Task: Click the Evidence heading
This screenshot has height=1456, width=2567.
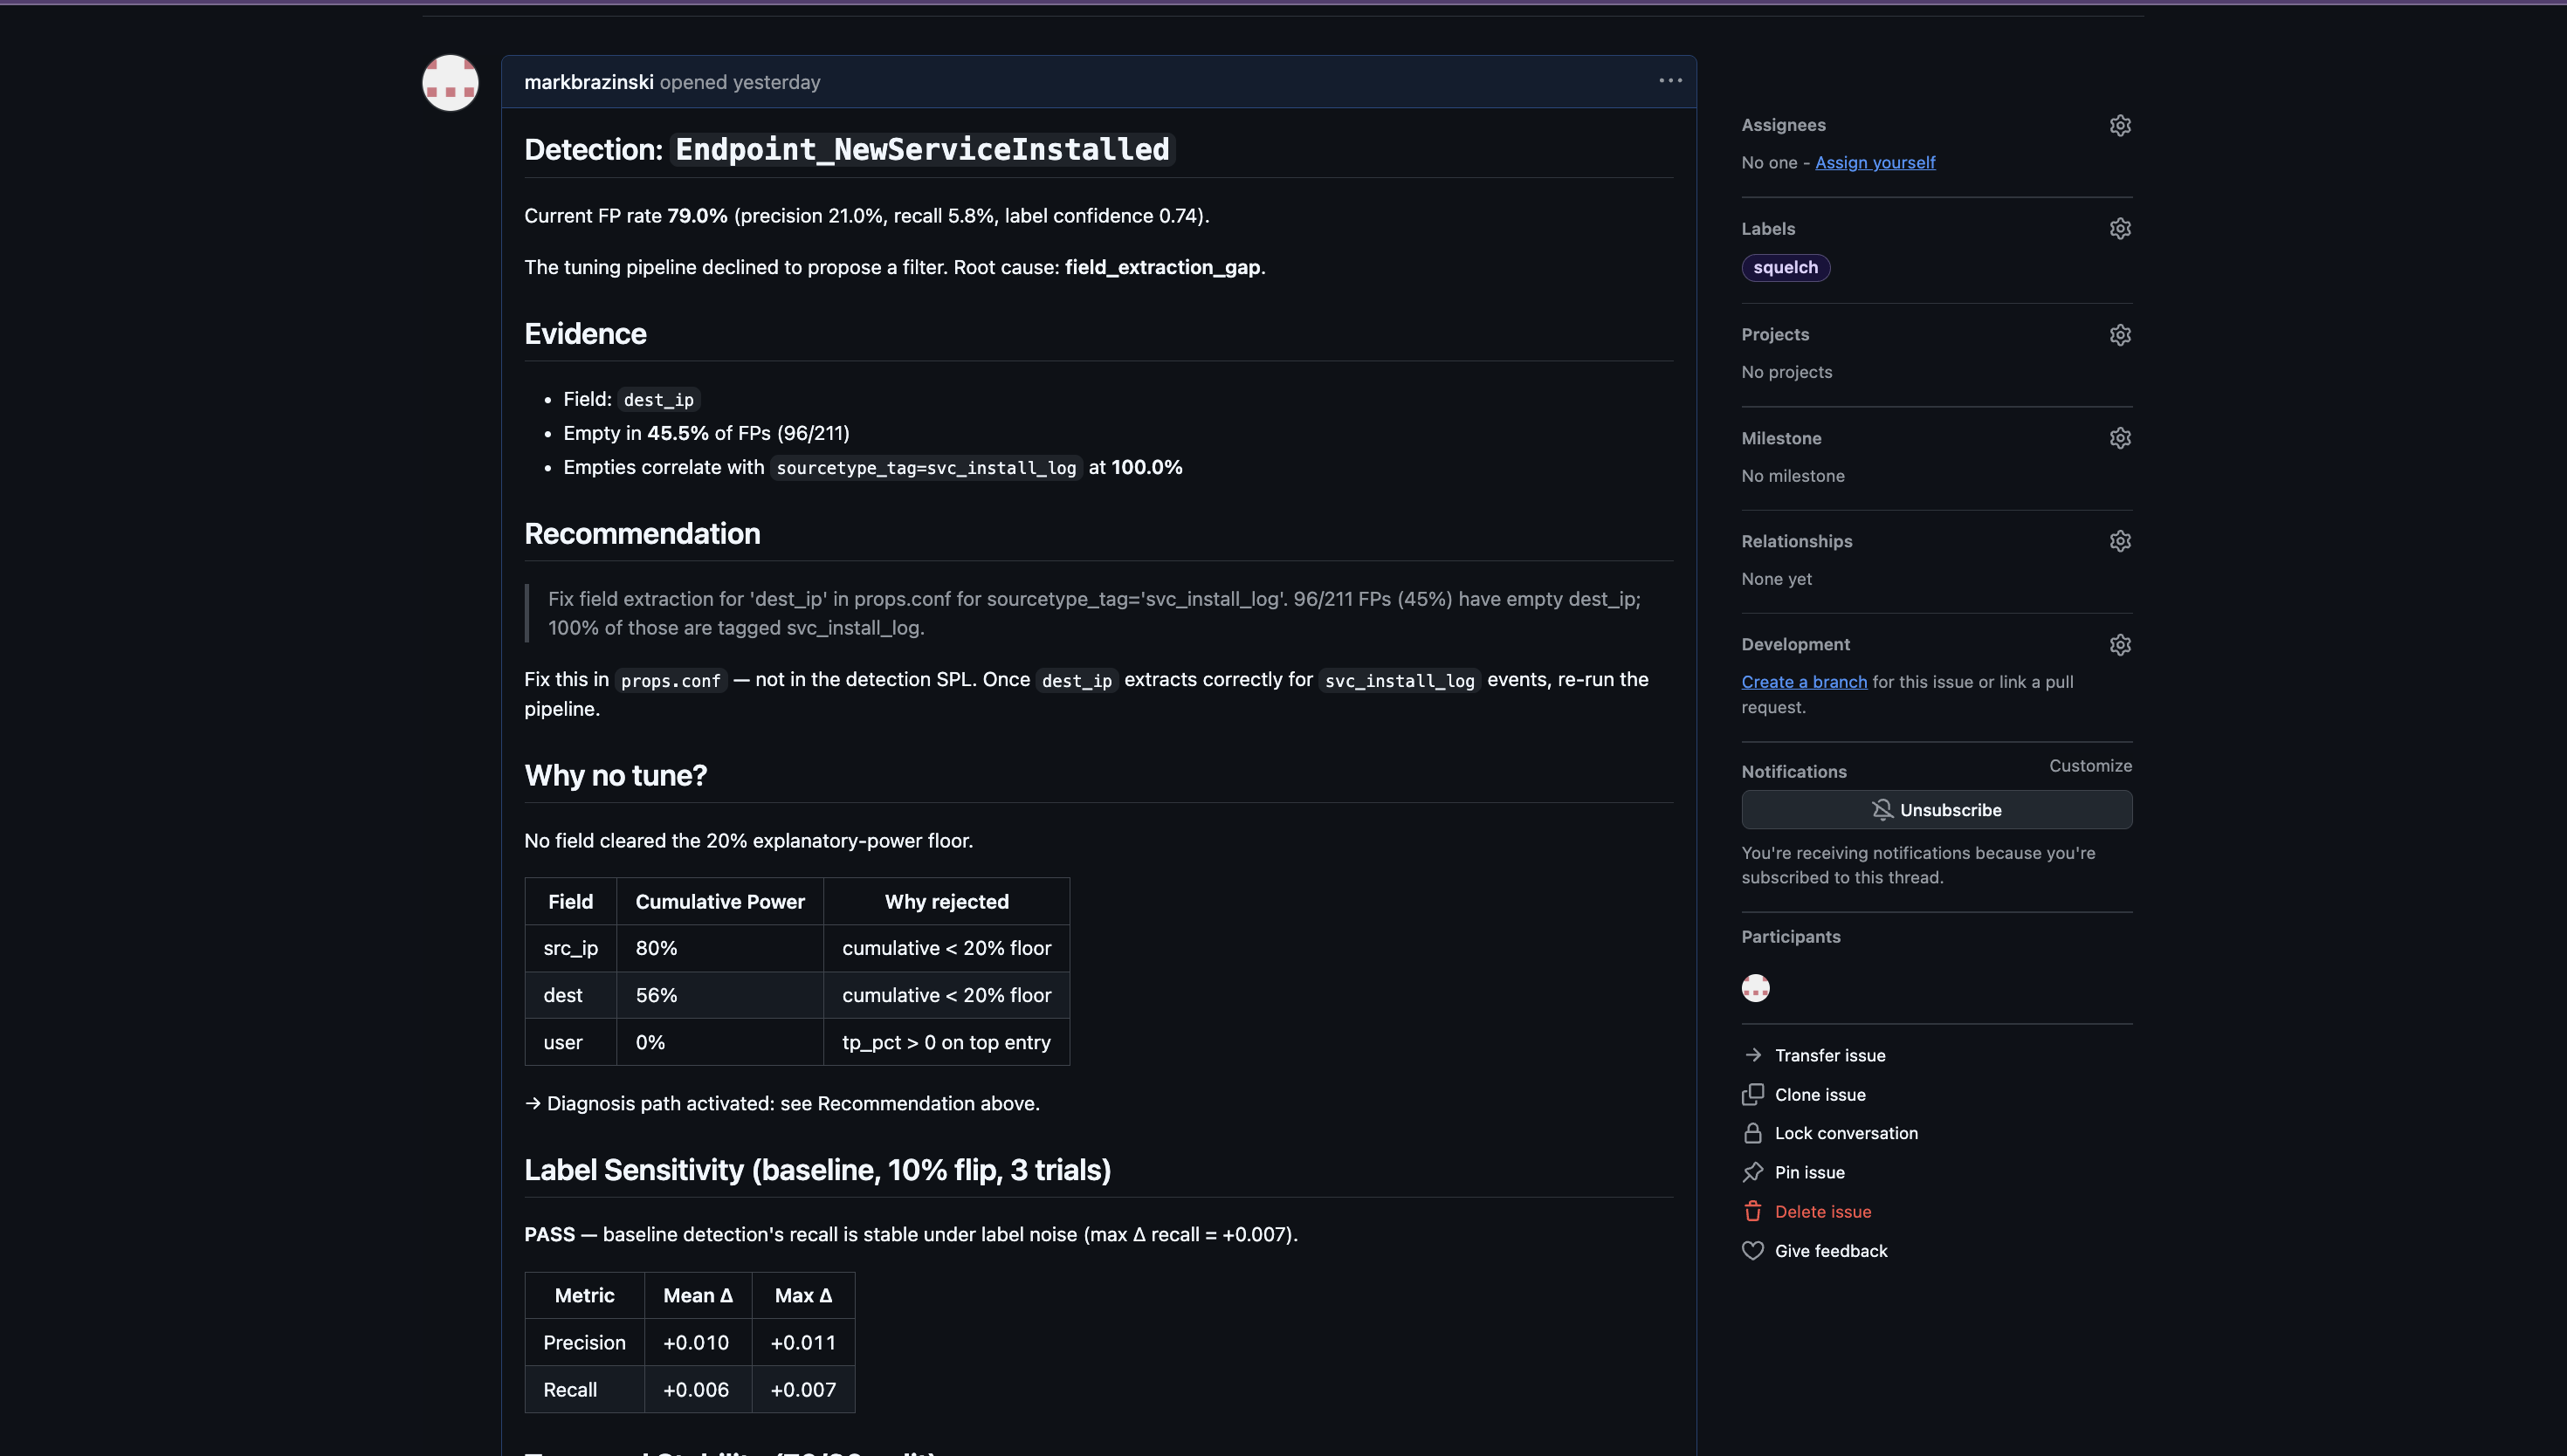Action: coord(585,334)
